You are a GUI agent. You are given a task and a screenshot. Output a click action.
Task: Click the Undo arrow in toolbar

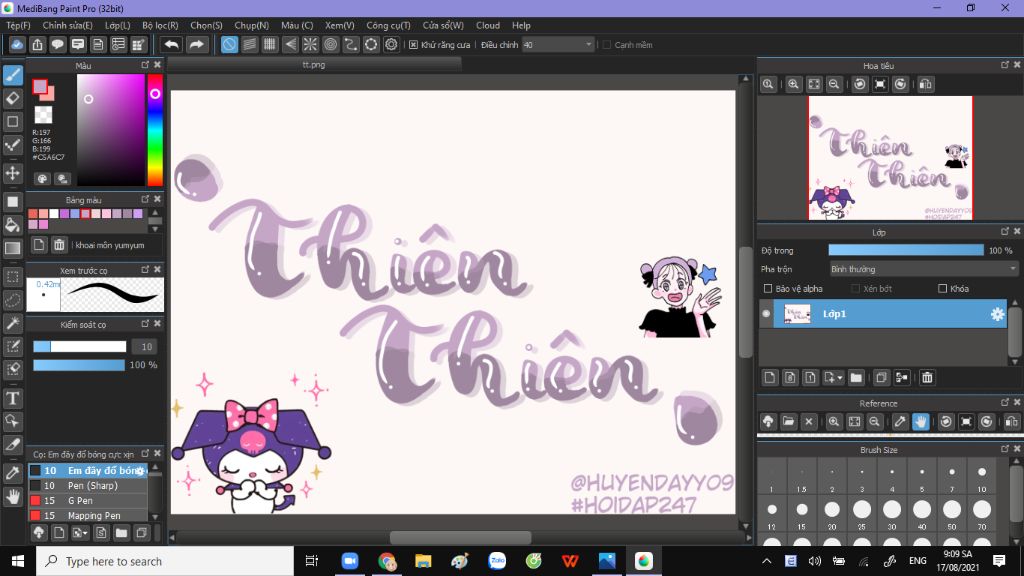coord(171,44)
